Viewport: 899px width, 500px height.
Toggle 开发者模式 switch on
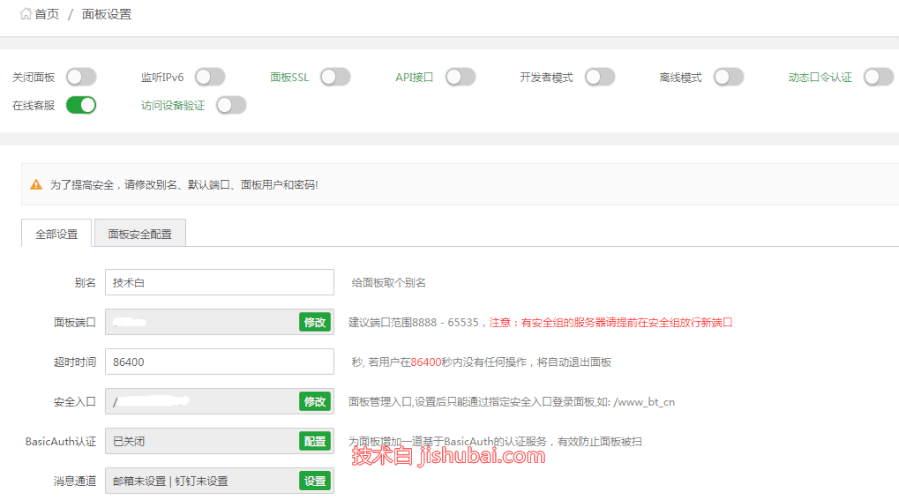(x=600, y=77)
